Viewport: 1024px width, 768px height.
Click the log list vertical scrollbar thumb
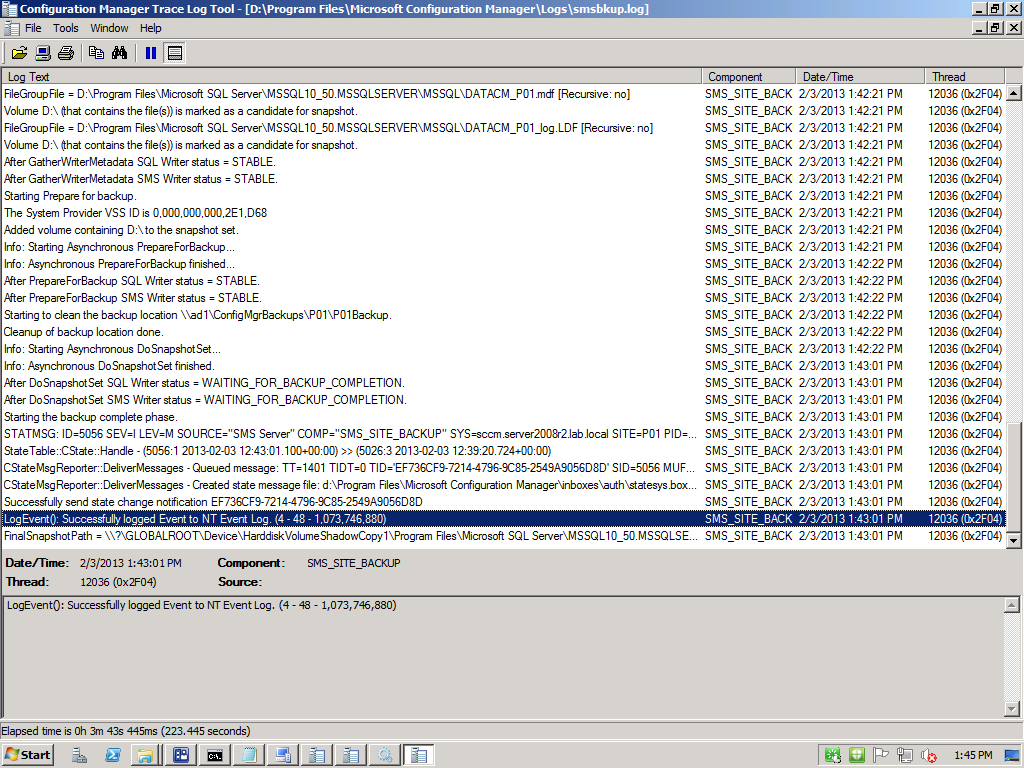pos(1013,477)
